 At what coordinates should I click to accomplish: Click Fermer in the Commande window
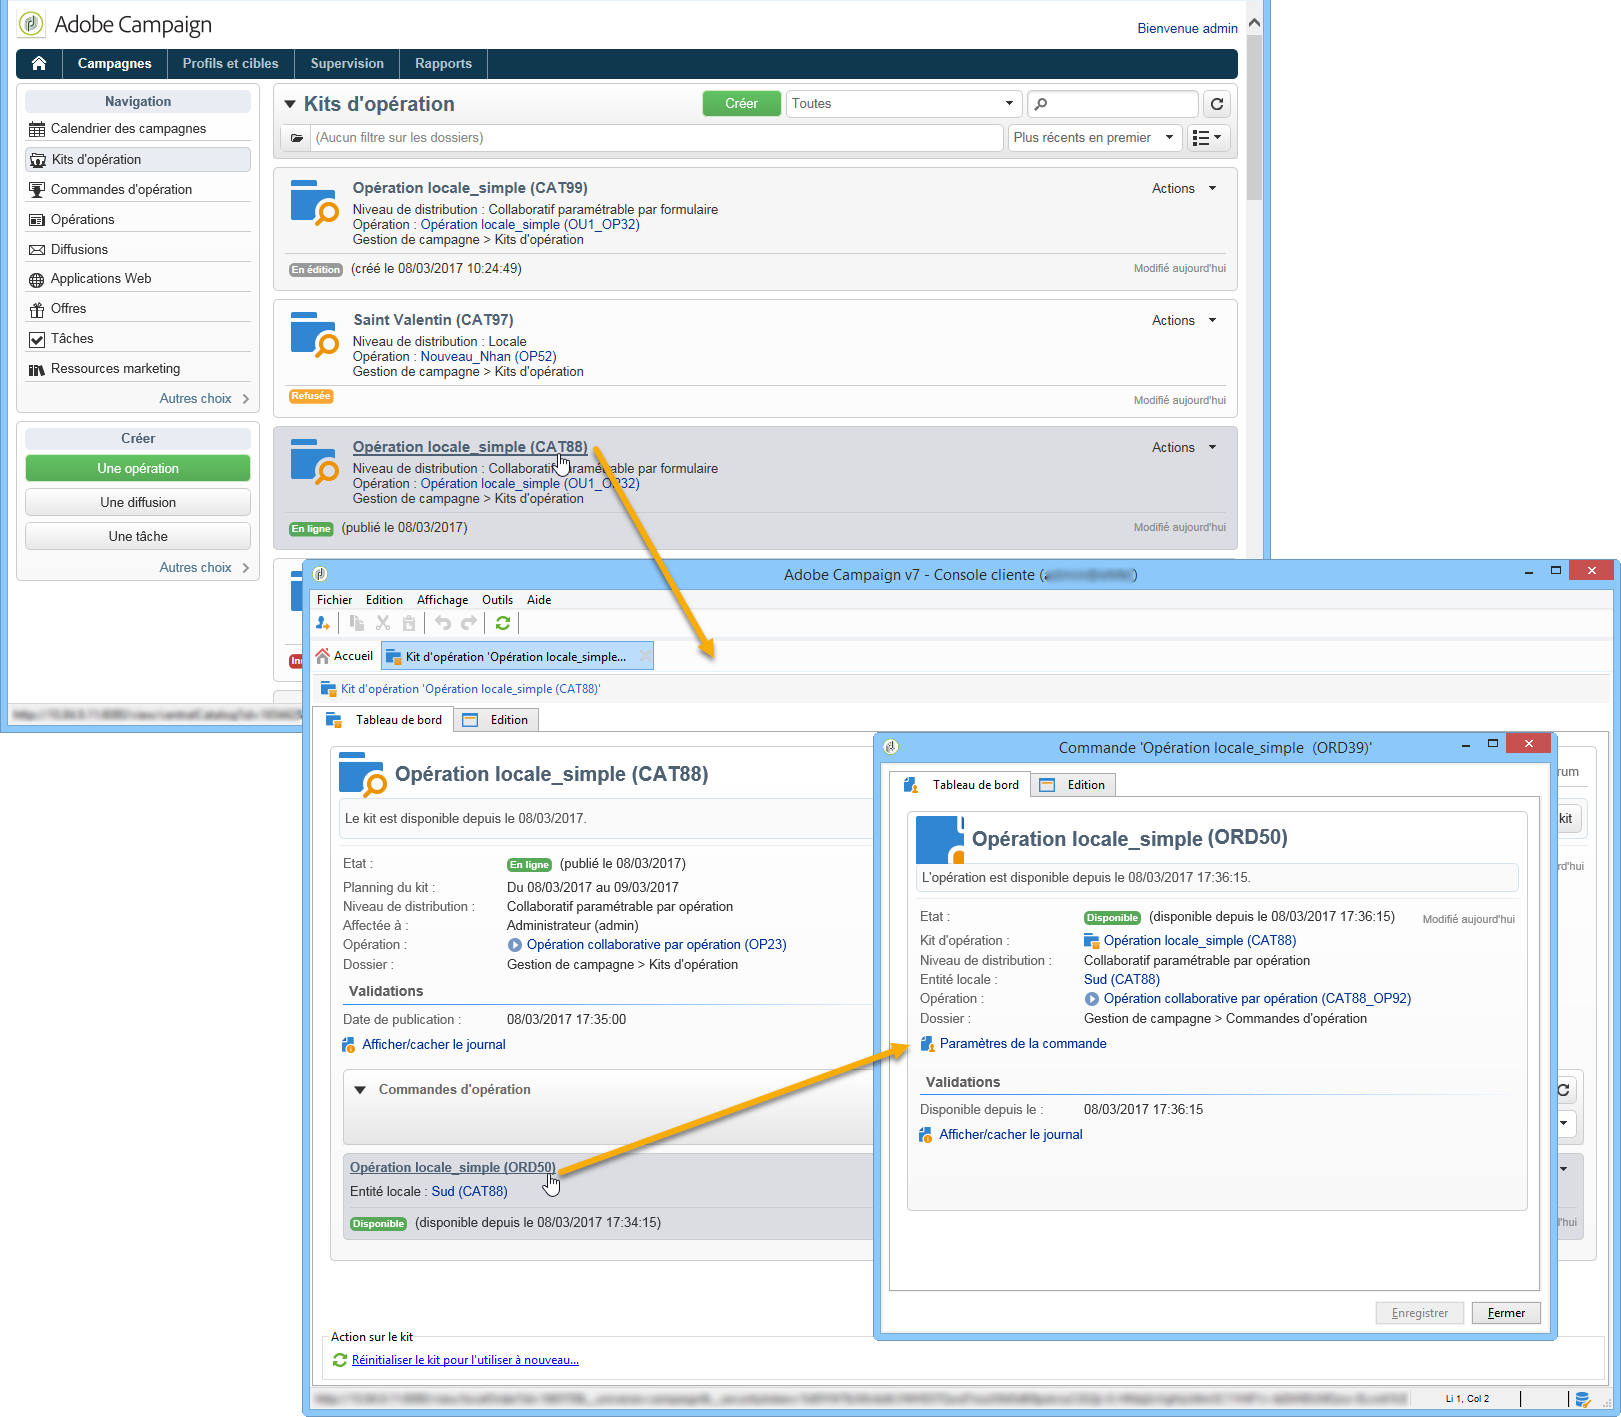click(1506, 1313)
